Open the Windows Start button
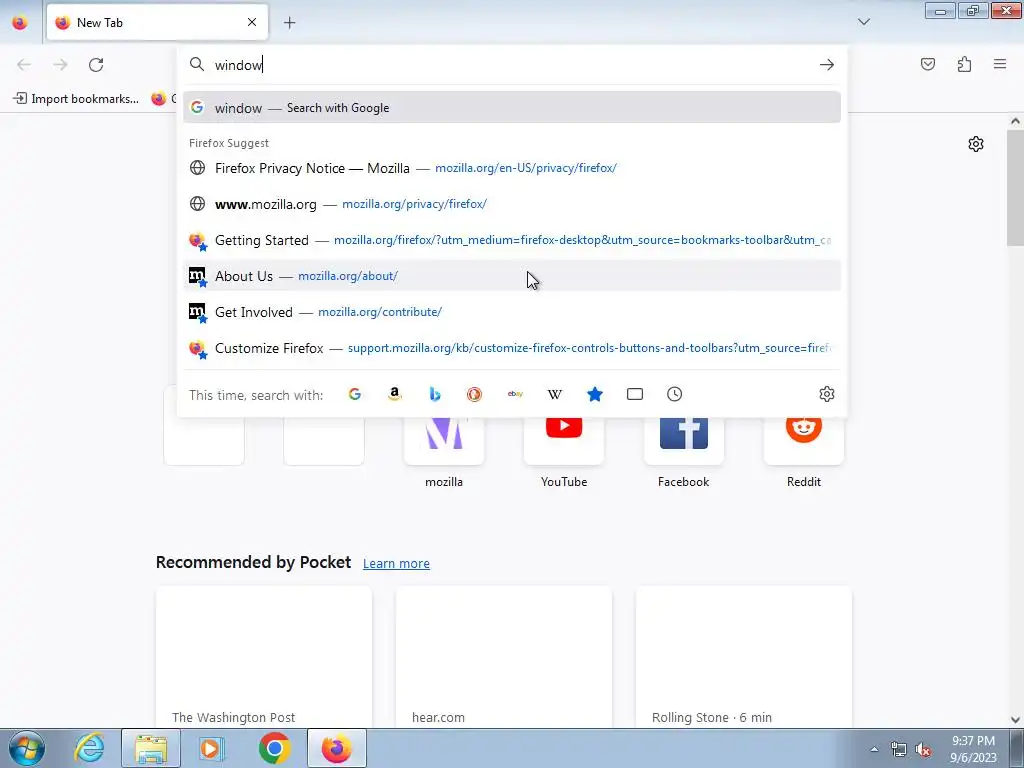Image resolution: width=1024 pixels, height=768 pixels. [x=26, y=748]
